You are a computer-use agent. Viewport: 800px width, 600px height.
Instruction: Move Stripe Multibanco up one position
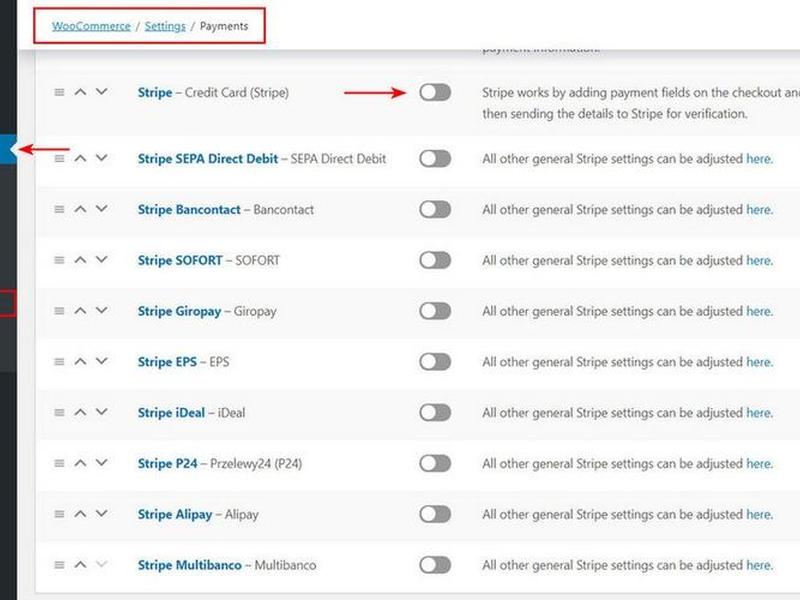pyautogui.click(x=81, y=564)
